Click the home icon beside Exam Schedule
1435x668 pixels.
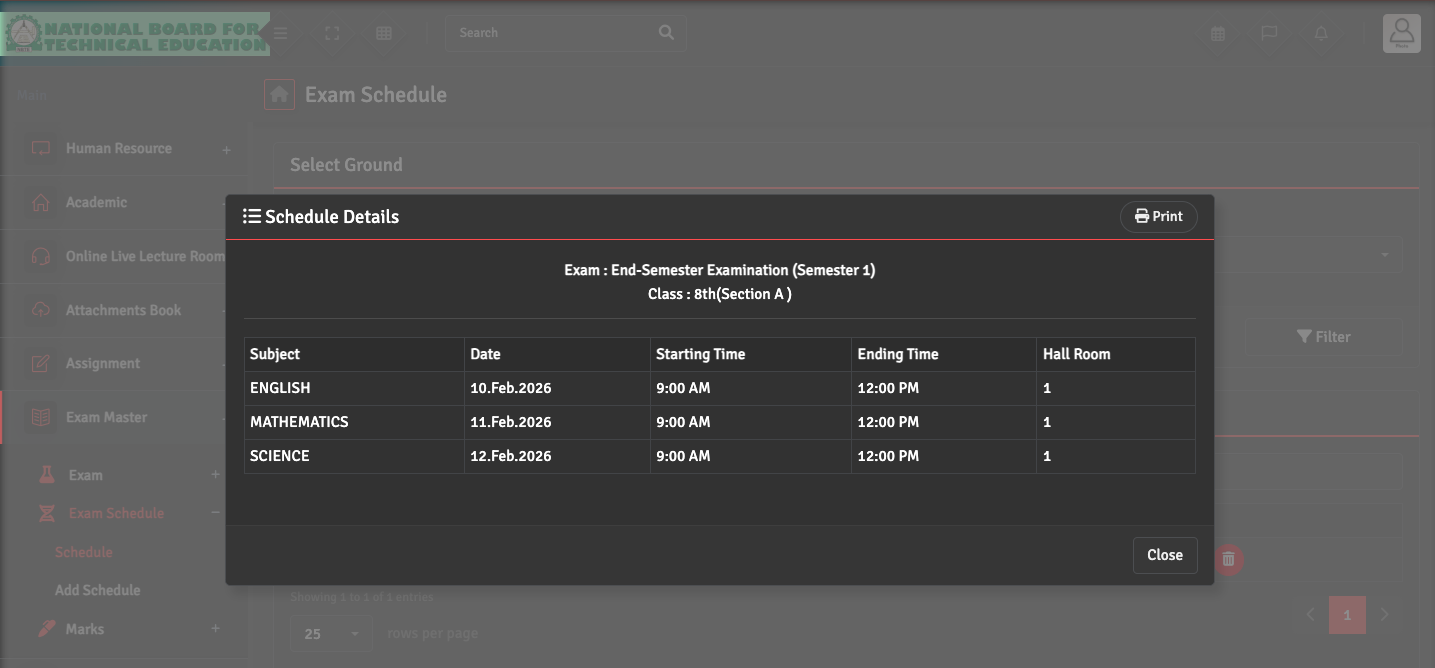(279, 95)
